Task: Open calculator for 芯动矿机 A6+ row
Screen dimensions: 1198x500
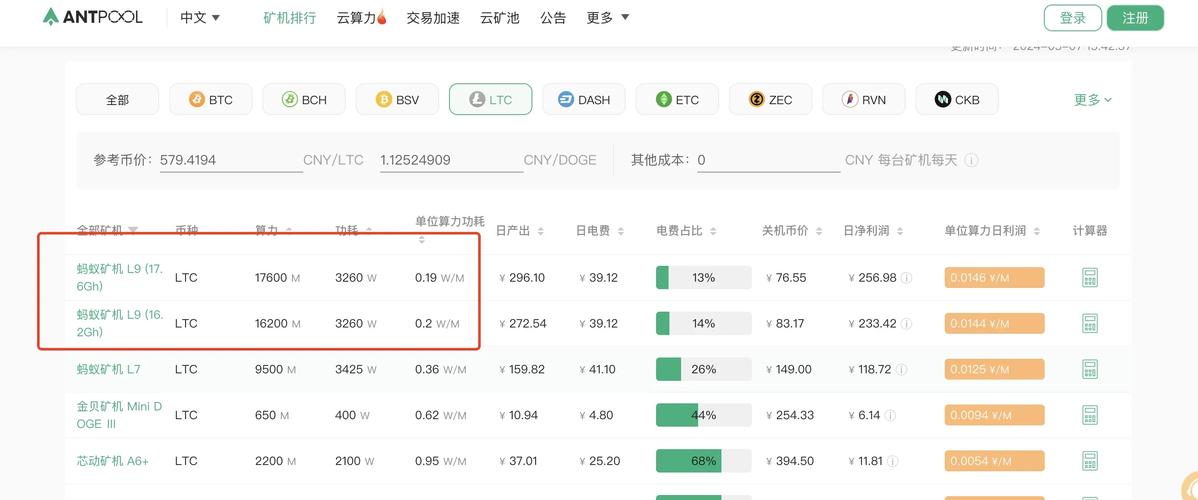Action: [1090, 461]
